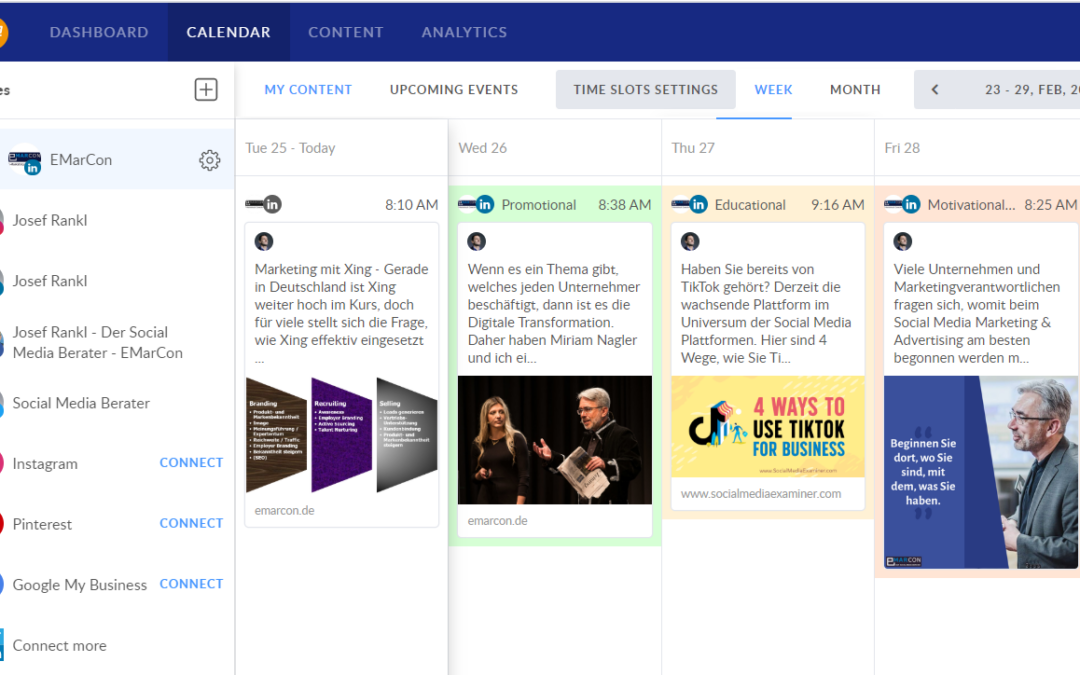Click the 'Wed 26' day header
This screenshot has width=1080, height=675.
[483, 148]
